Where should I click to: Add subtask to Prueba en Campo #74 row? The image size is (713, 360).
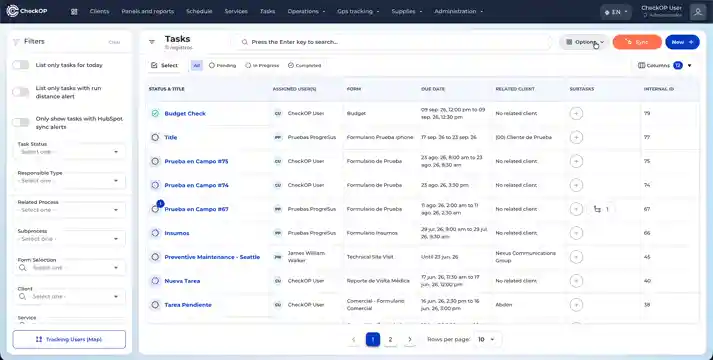(x=576, y=185)
